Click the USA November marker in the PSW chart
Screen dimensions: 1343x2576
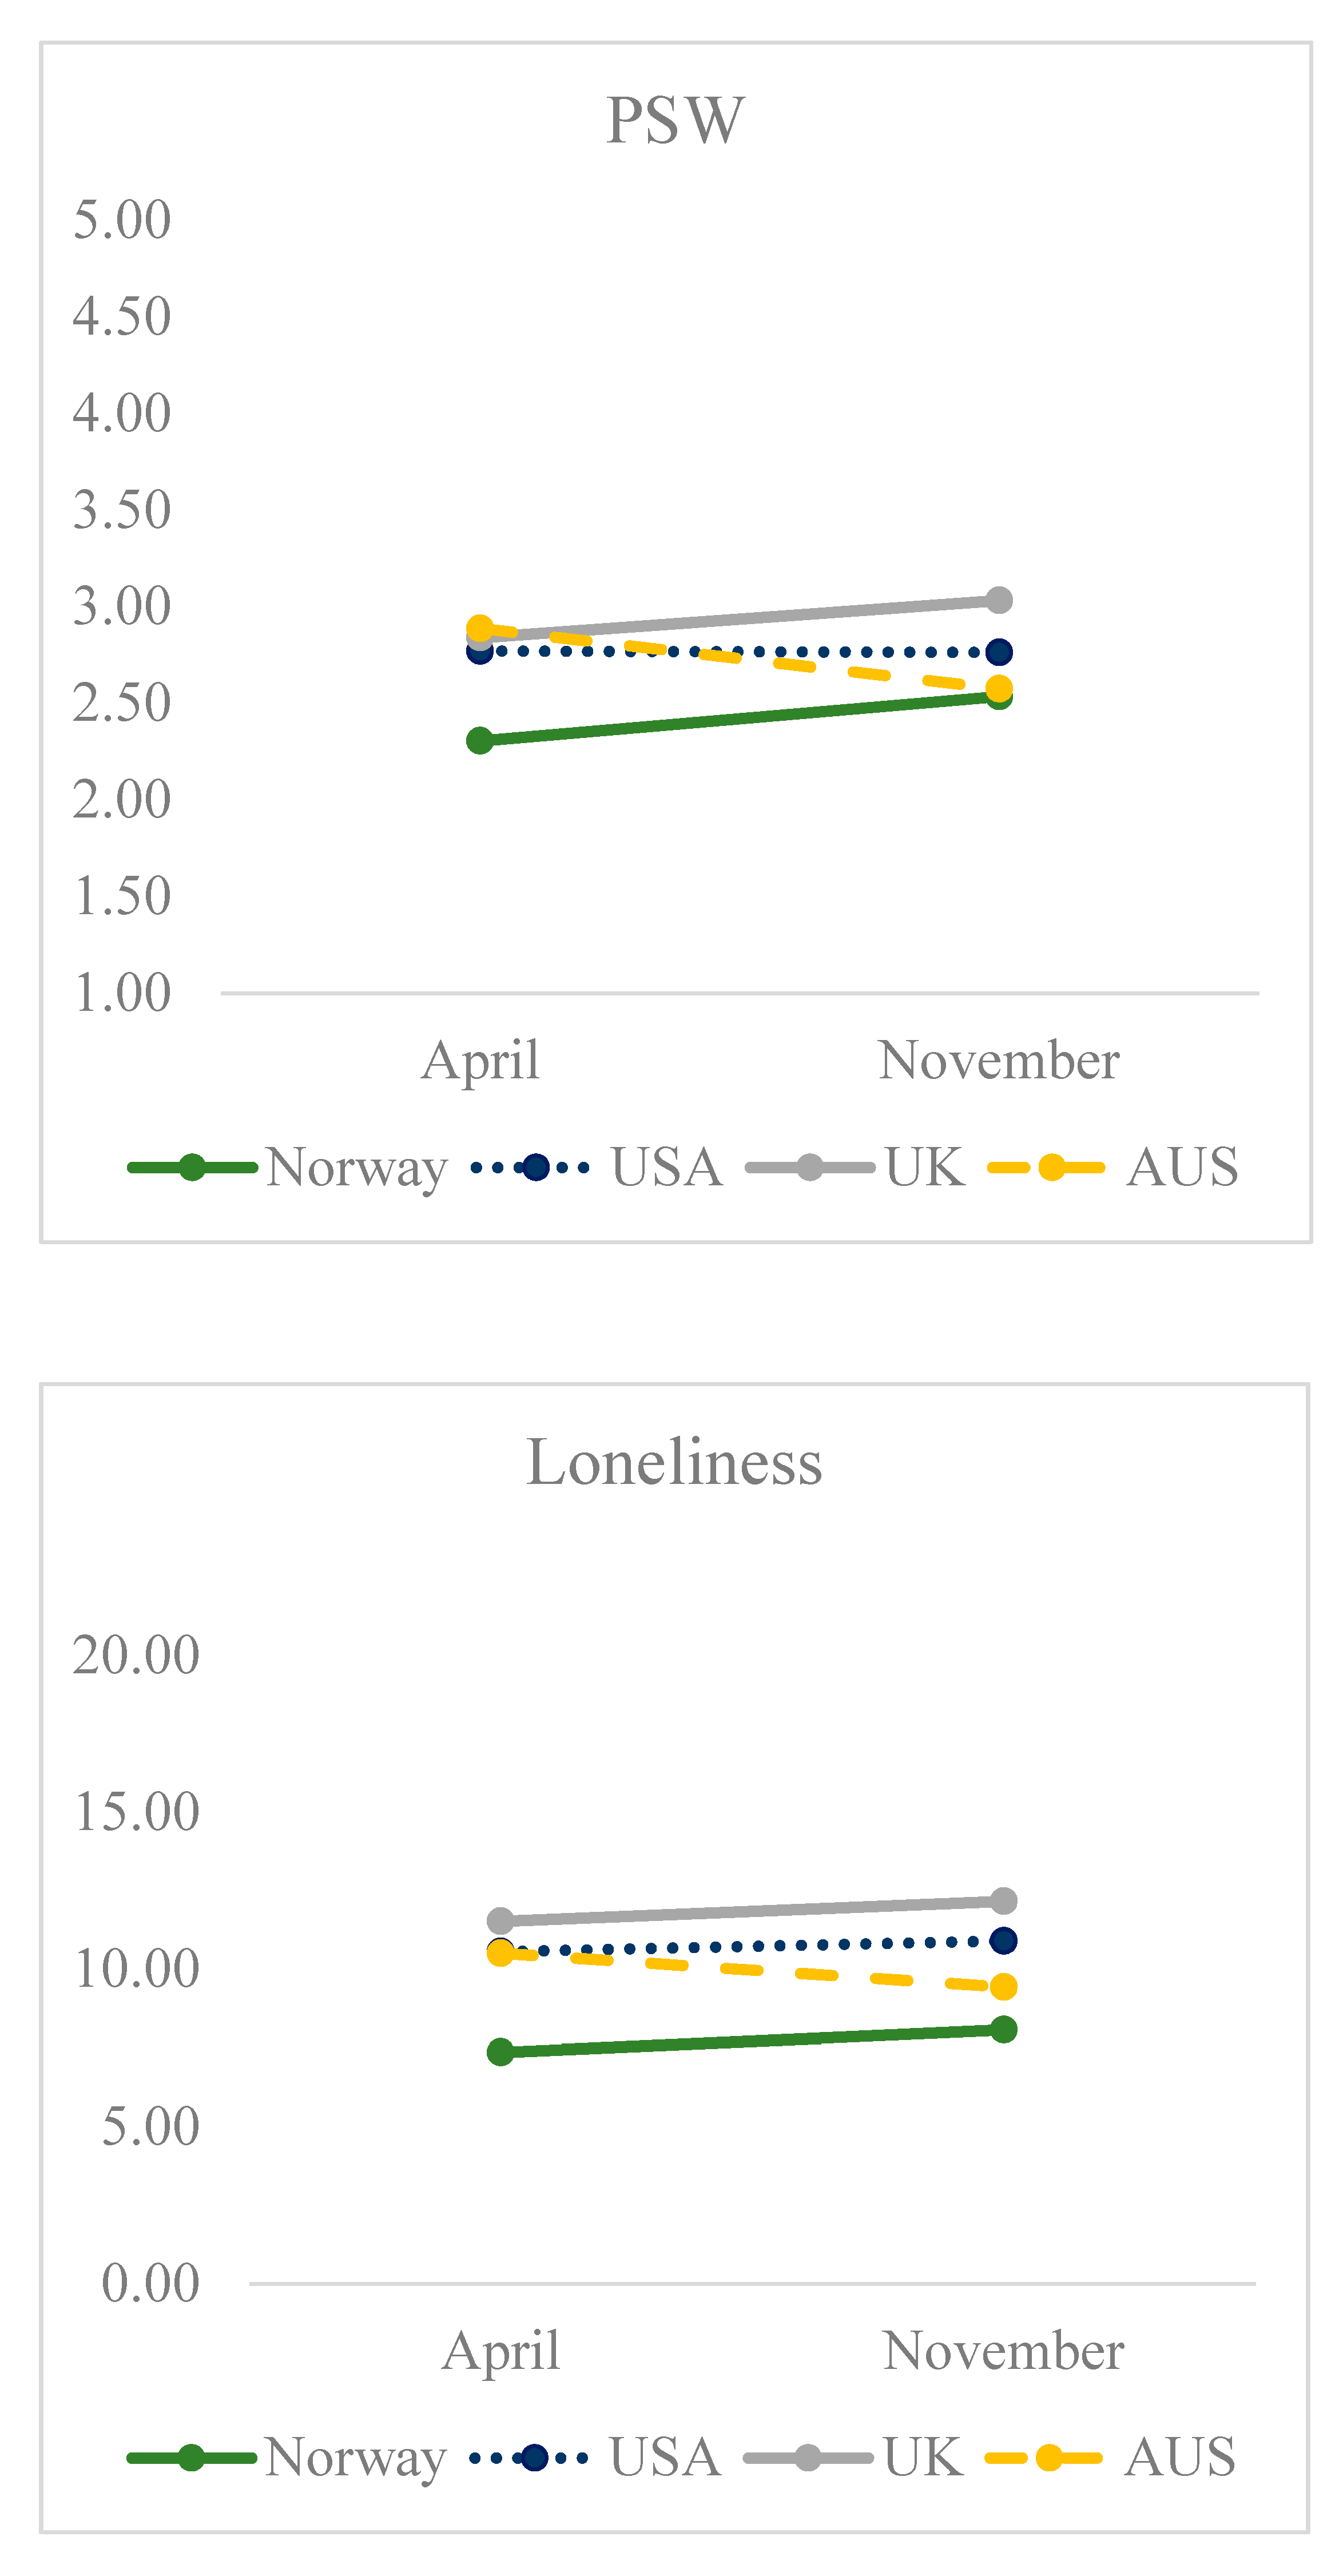coord(999,653)
